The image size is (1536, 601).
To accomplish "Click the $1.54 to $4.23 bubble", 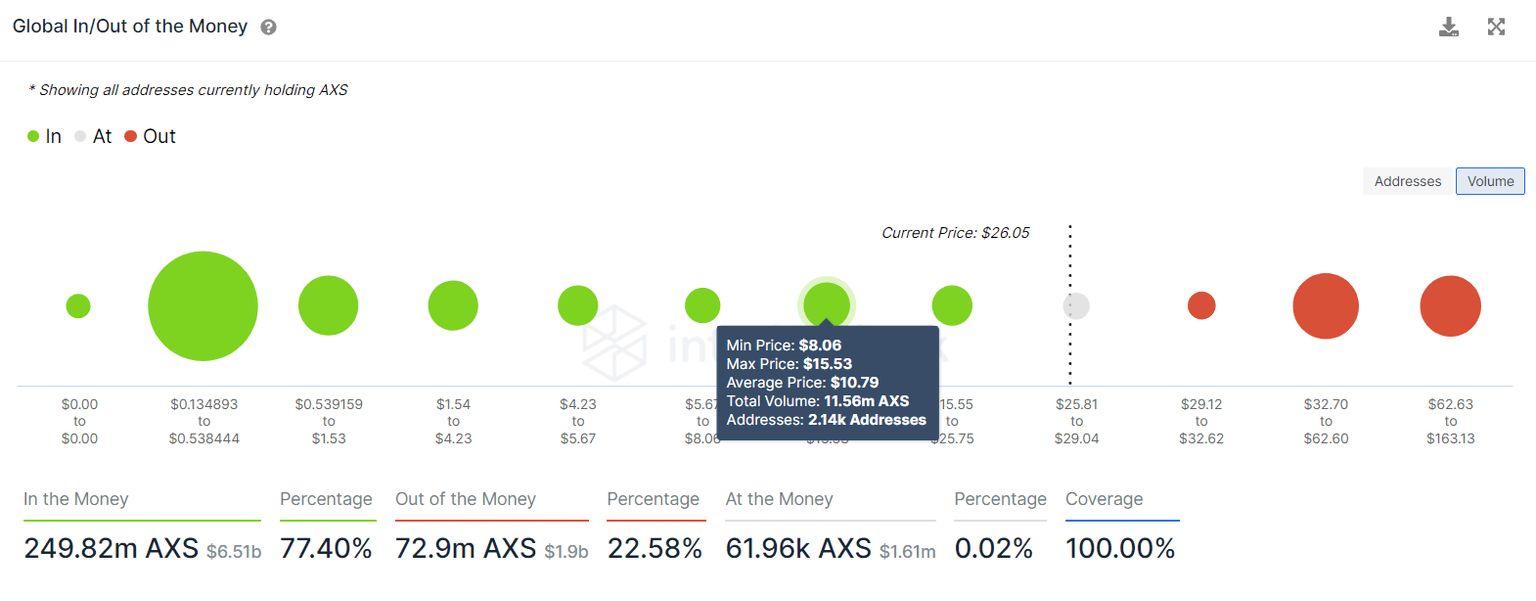I will coord(453,306).
